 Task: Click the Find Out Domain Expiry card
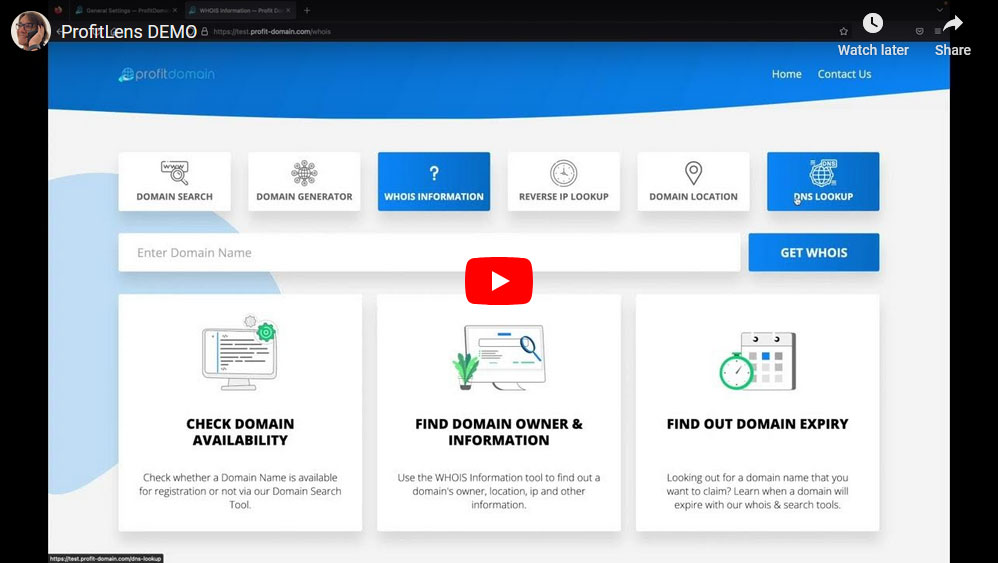[757, 412]
